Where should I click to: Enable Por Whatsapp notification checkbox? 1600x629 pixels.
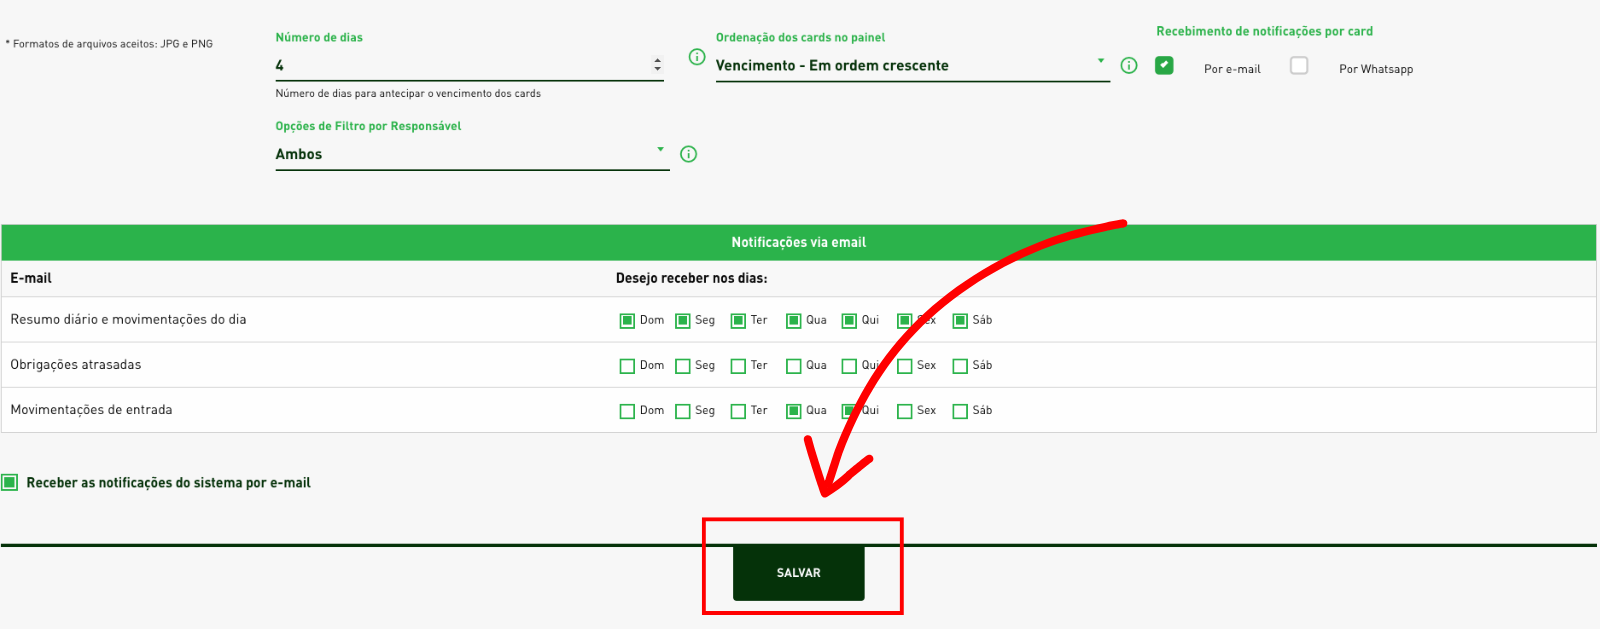[1299, 66]
